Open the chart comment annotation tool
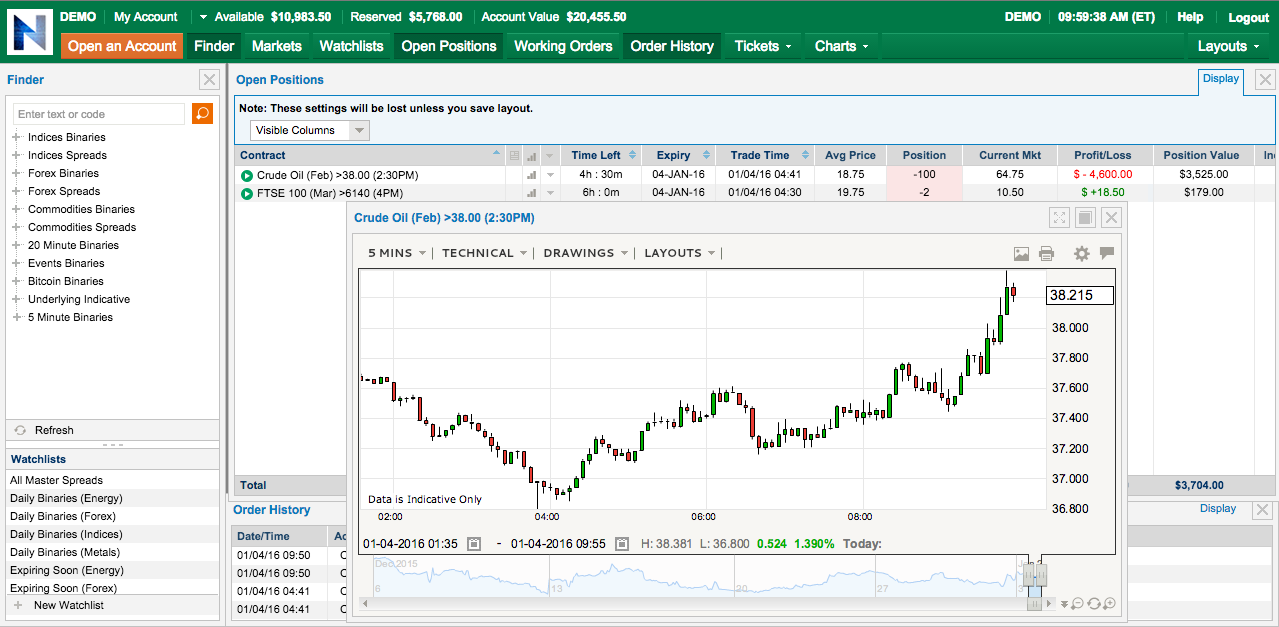 [1107, 253]
